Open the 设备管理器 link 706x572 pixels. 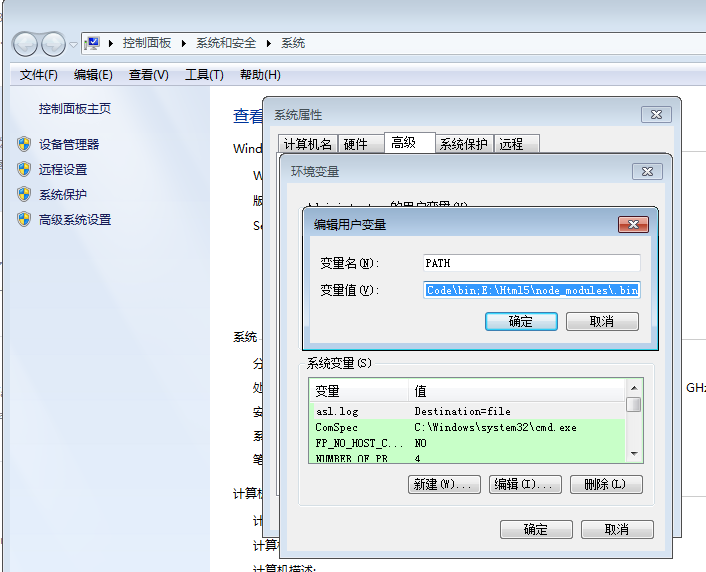(x=69, y=145)
